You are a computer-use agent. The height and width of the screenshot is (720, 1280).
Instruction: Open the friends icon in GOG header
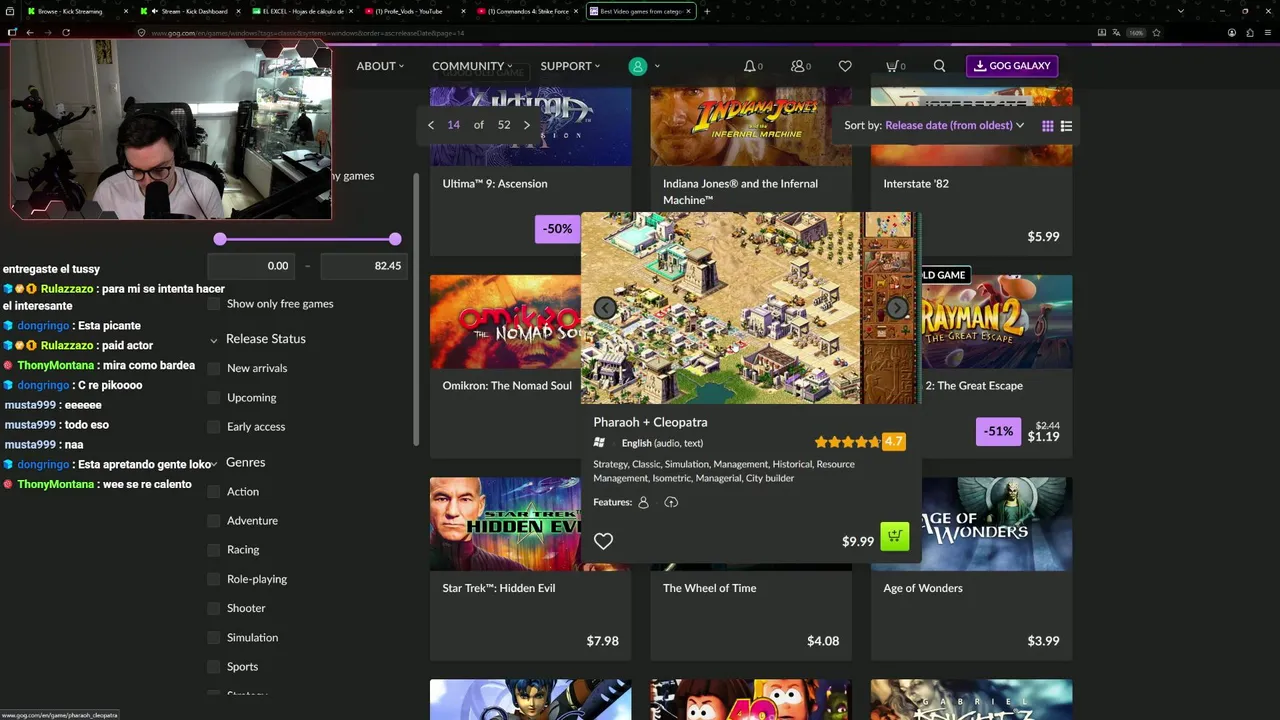point(797,66)
